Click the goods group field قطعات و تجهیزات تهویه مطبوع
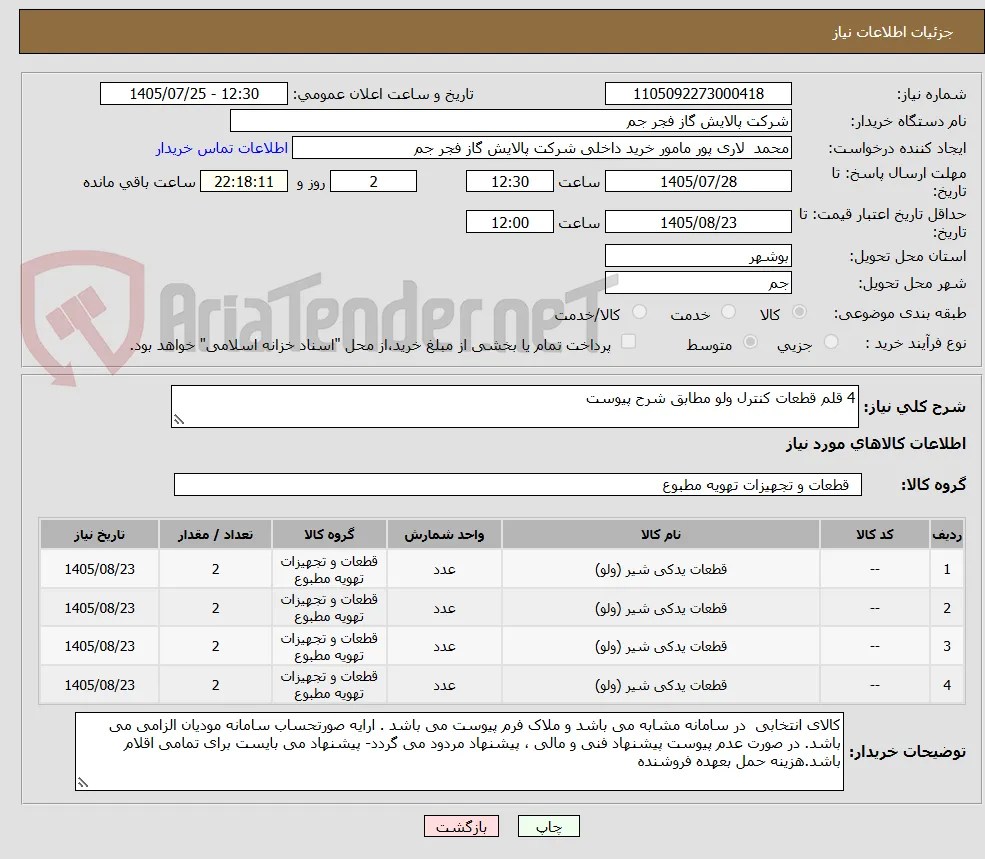This screenshot has width=985, height=859. (x=518, y=484)
